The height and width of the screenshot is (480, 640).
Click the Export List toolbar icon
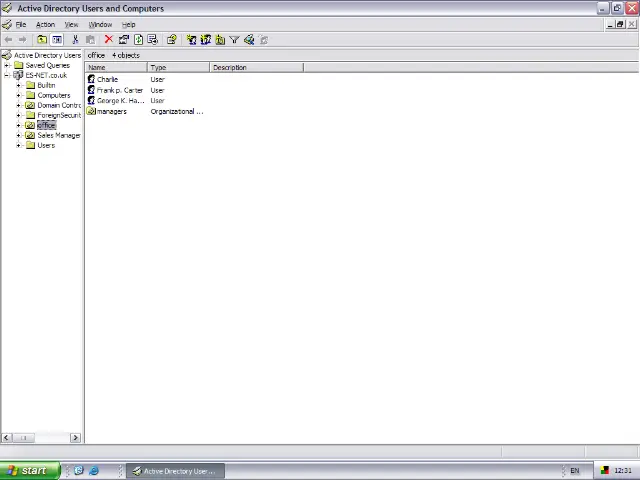click(x=153, y=40)
